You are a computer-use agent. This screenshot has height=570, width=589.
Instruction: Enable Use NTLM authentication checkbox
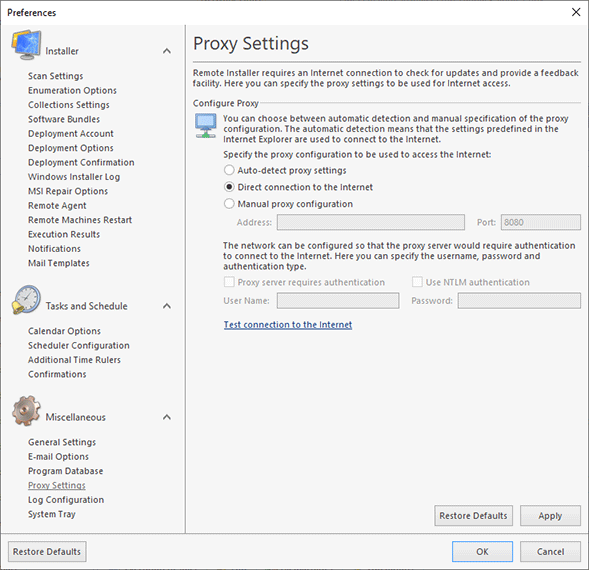tap(417, 282)
